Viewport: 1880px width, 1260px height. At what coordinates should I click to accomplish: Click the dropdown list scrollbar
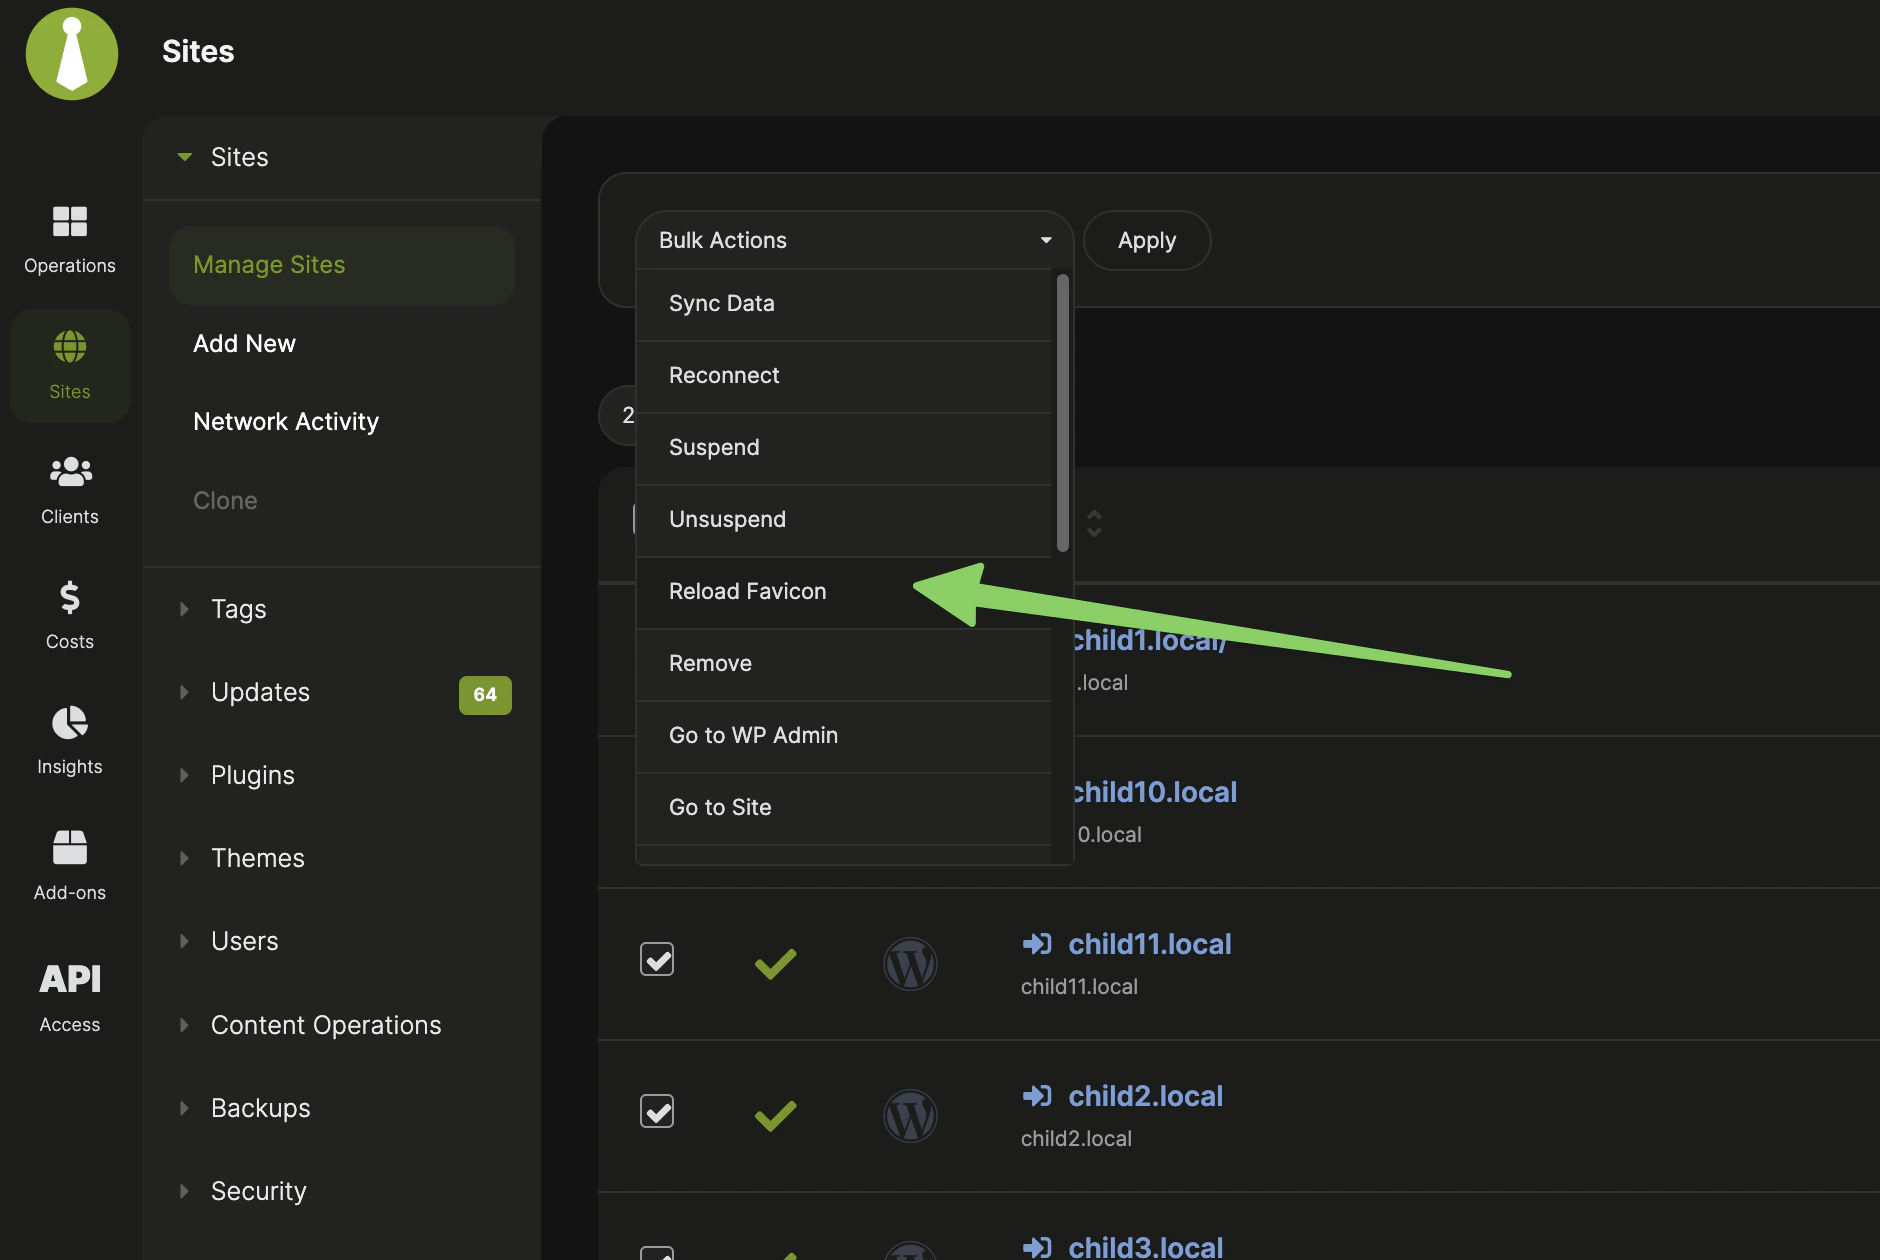[x=1063, y=413]
